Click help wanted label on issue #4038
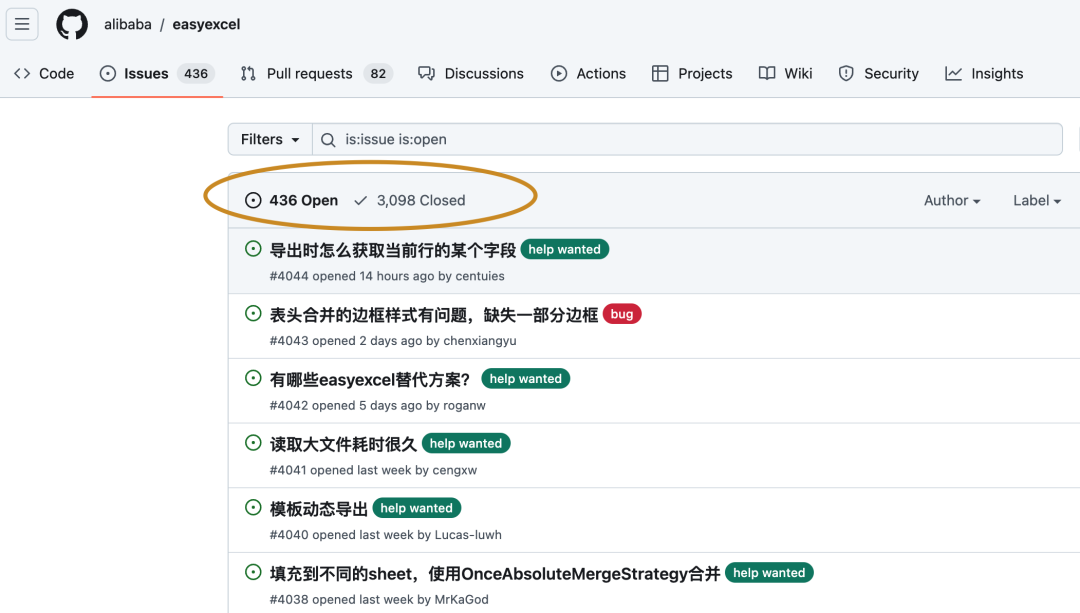 click(x=769, y=573)
